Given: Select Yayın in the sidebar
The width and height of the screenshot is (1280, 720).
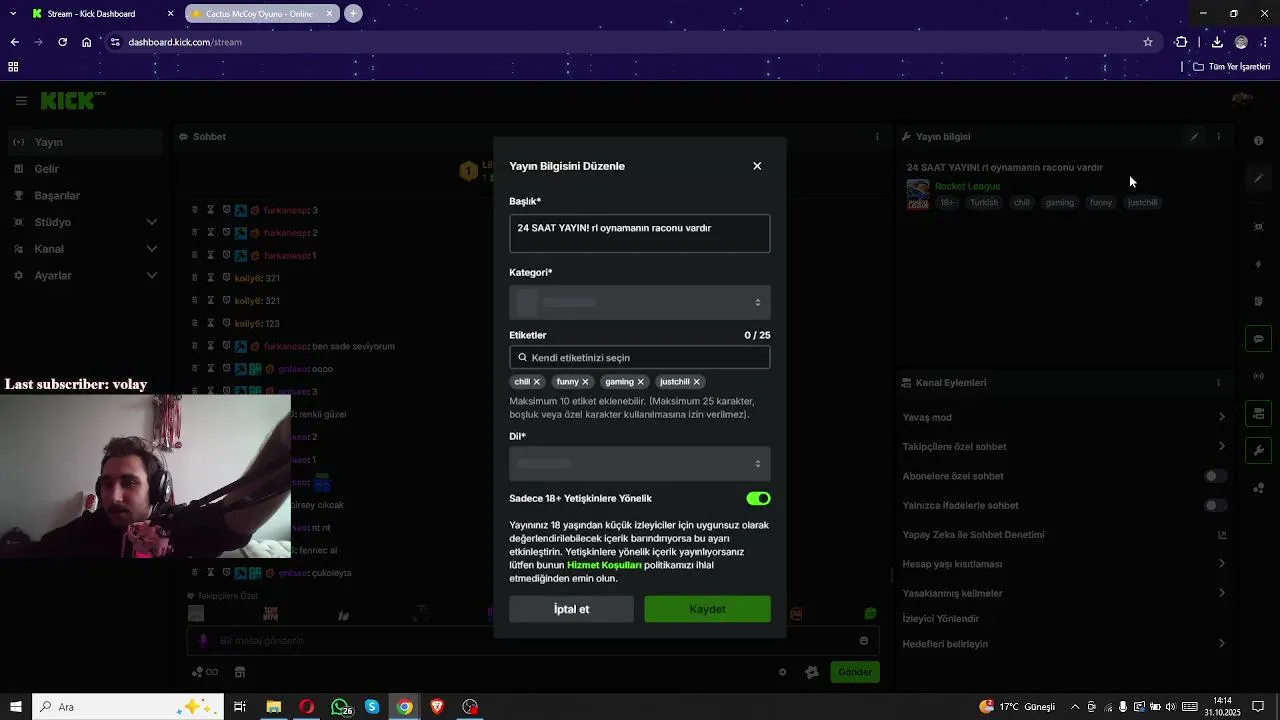Looking at the screenshot, I should click(85, 142).
